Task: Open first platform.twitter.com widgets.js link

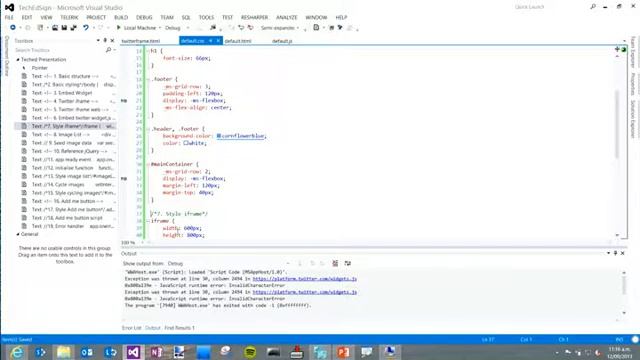Action: [x=304, y=279]
